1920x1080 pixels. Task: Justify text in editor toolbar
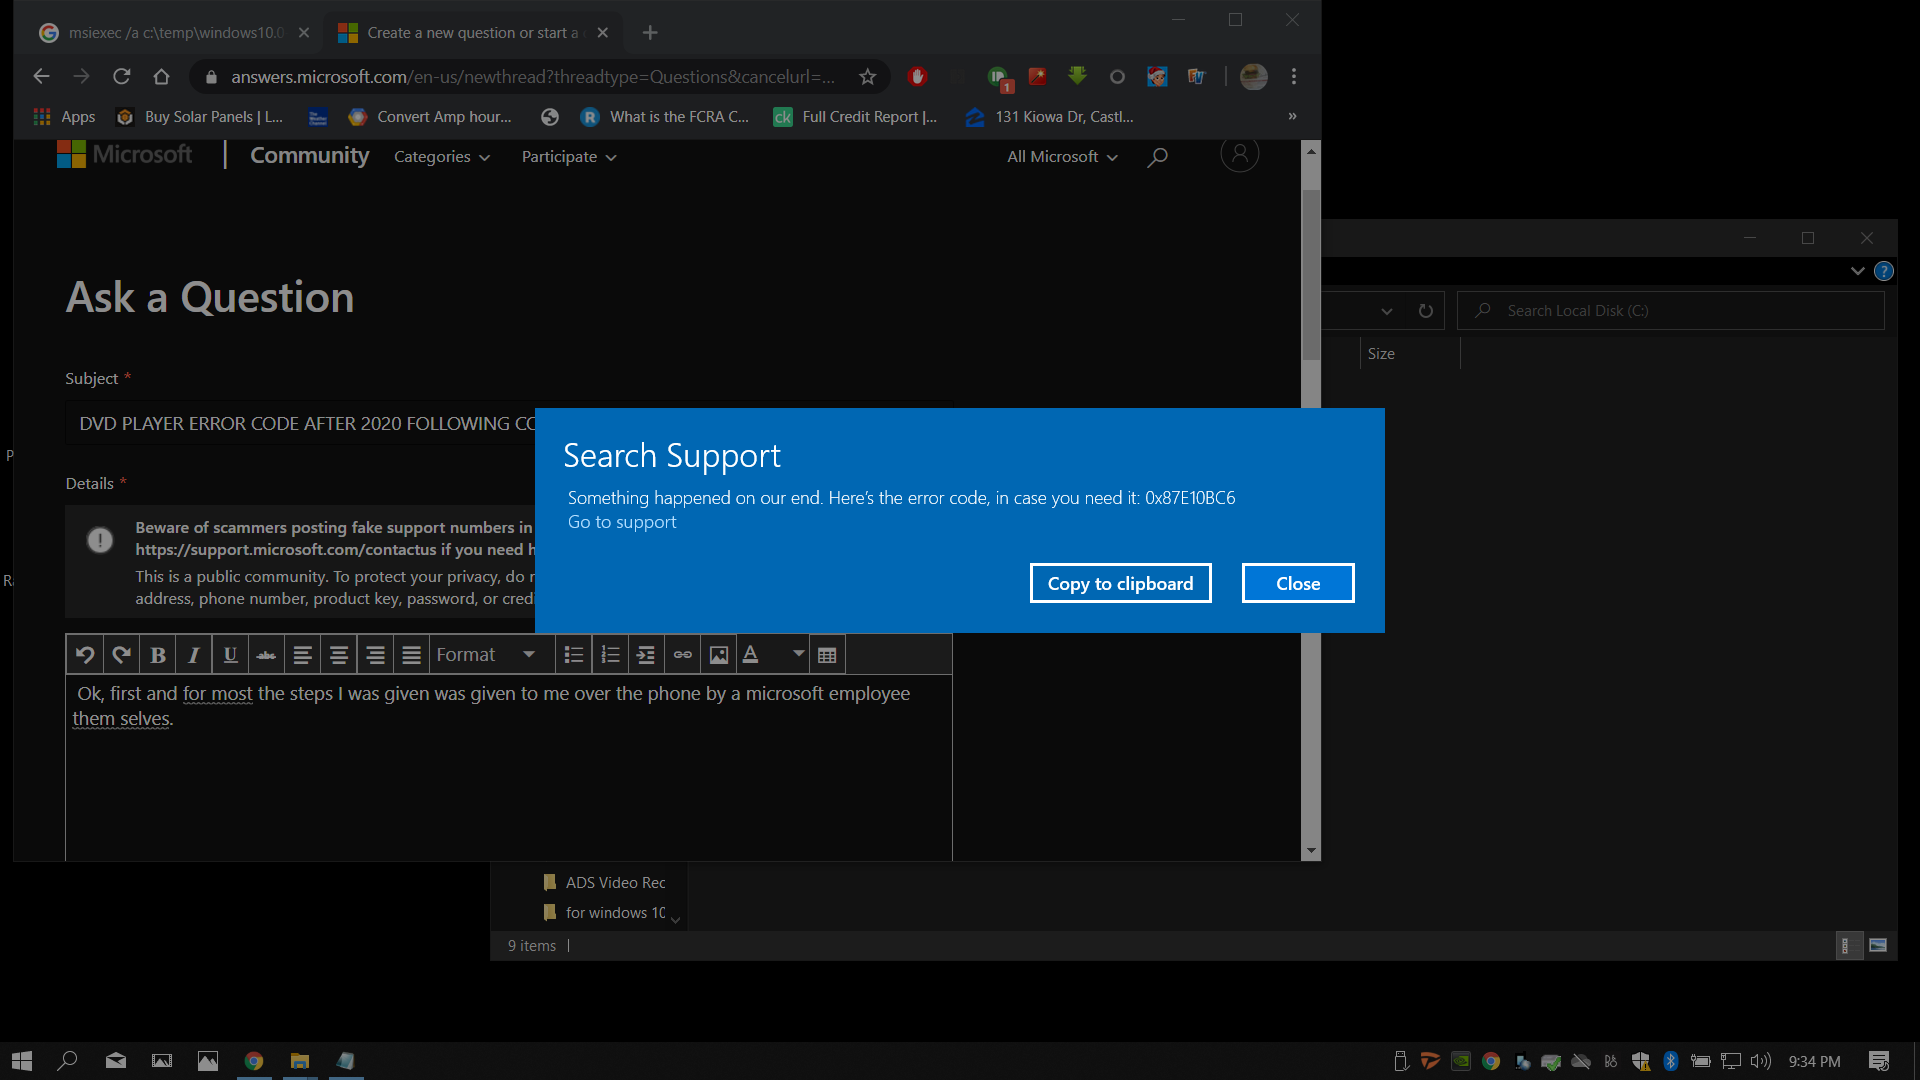pyautogui.click(x=411, y=655)
